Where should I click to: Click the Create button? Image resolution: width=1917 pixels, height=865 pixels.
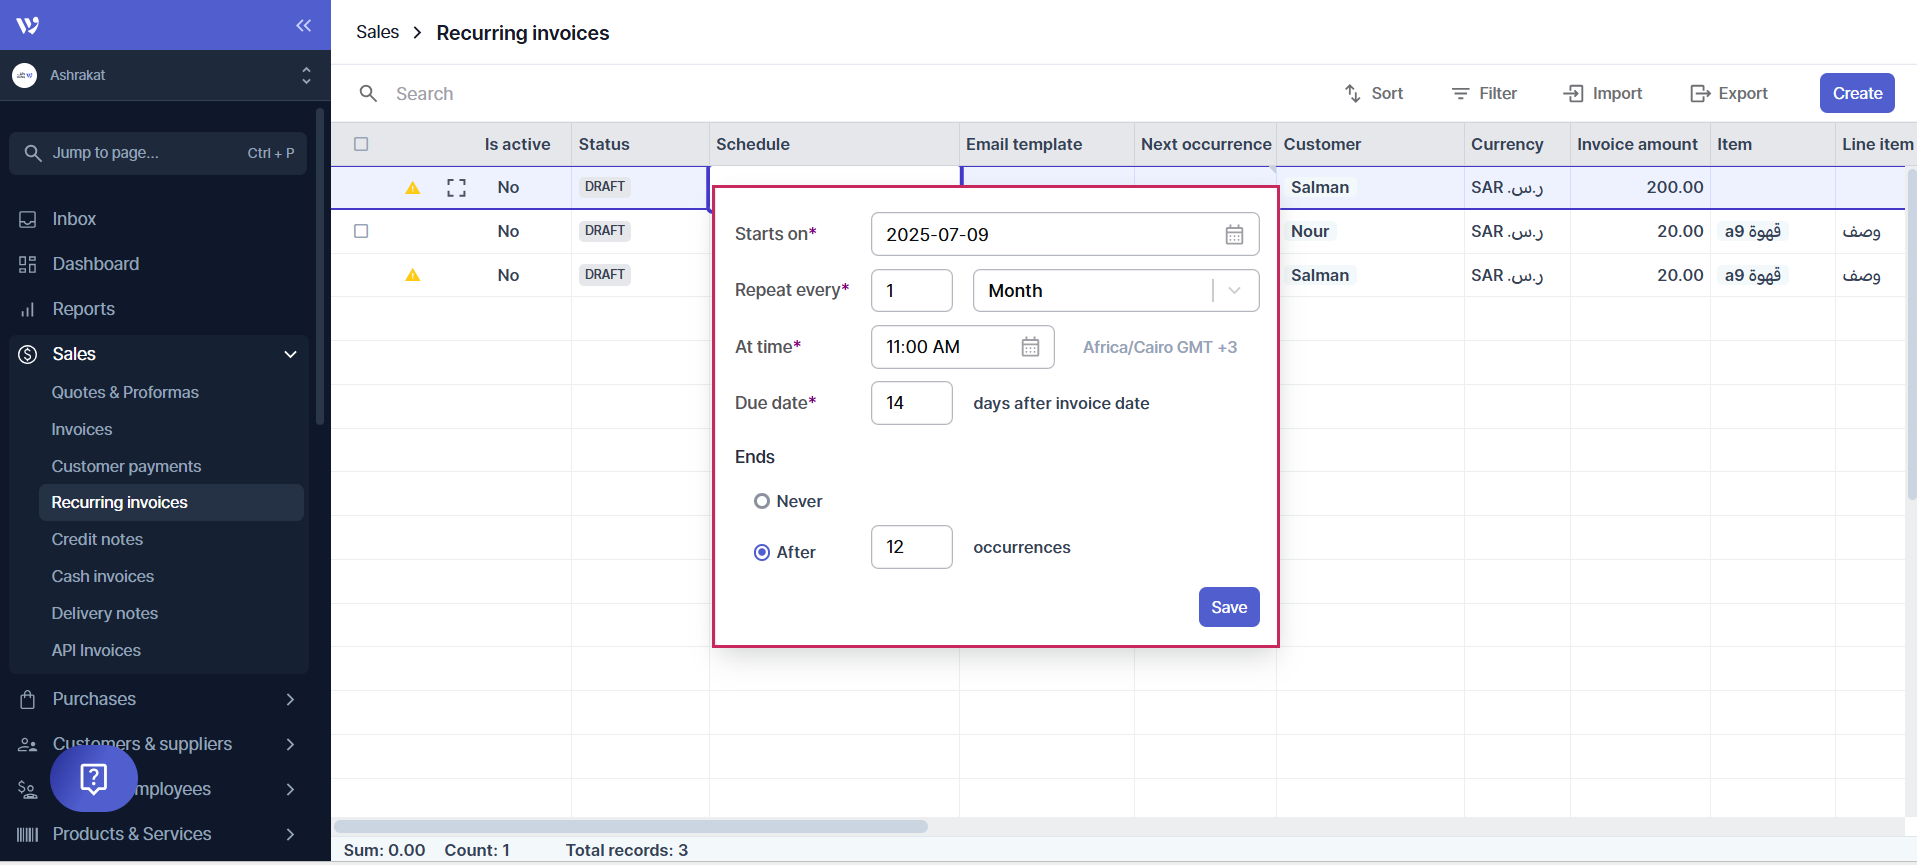[1856, 93]
